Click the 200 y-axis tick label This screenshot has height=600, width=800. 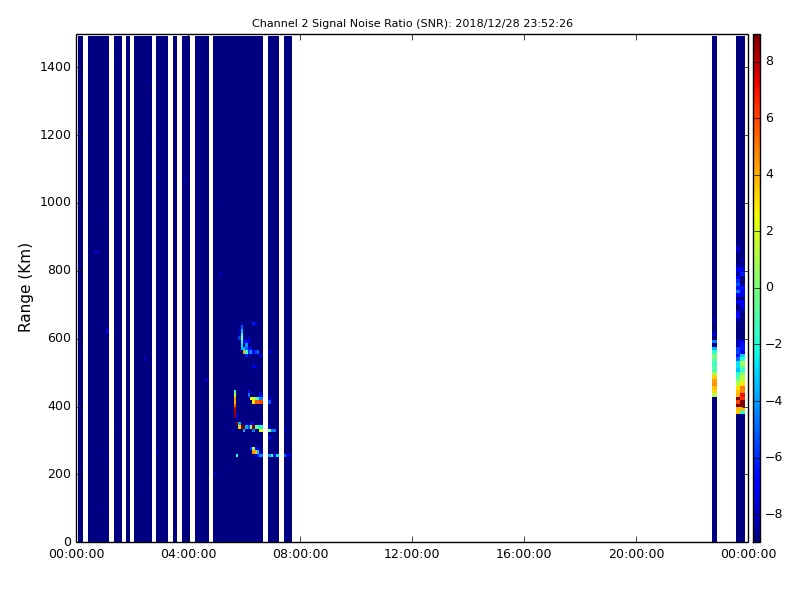59,474
